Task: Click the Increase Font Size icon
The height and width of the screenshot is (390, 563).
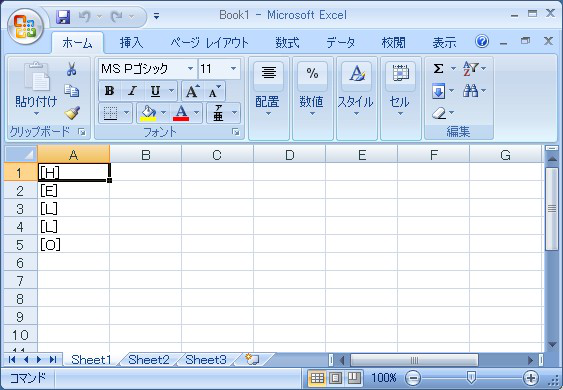Action: pos(192,91)
